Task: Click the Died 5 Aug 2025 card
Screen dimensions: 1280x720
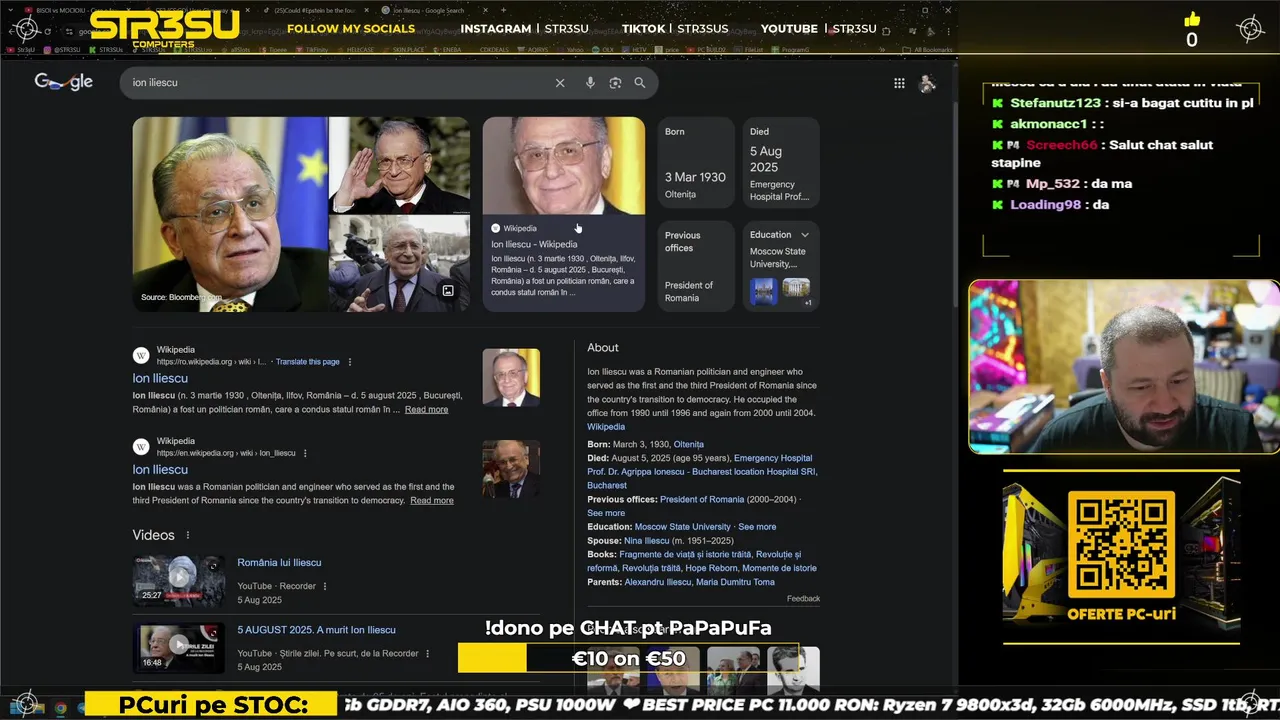Action: [x=781, y=163]
